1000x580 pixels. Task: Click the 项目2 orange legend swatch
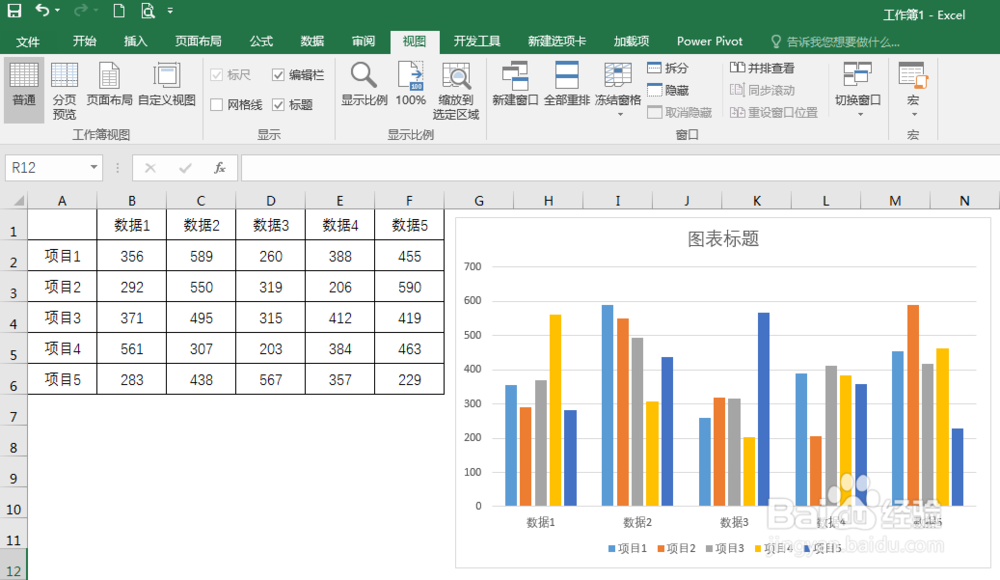coord(661,548)
